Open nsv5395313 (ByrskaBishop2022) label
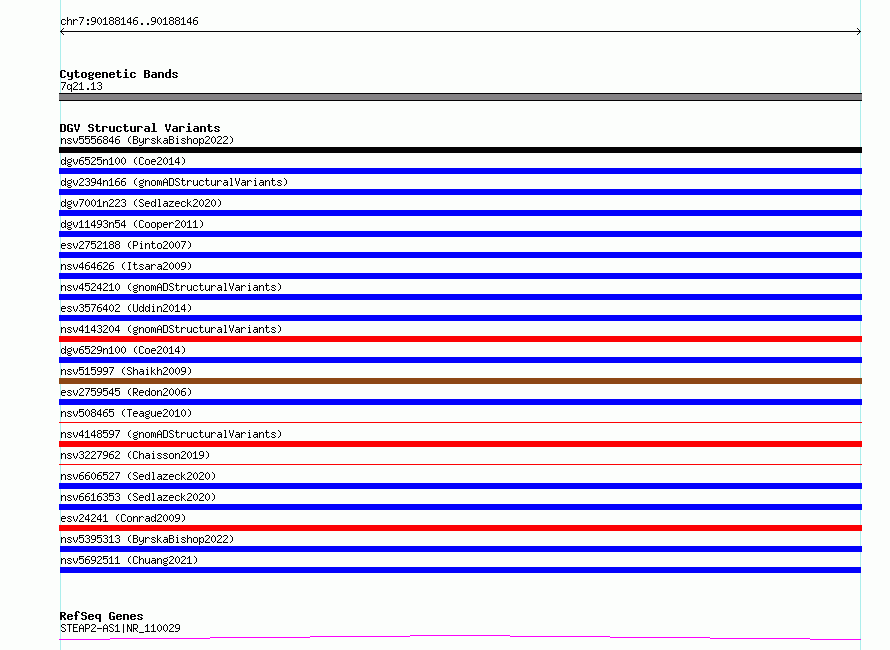 (x=147, y=539)
